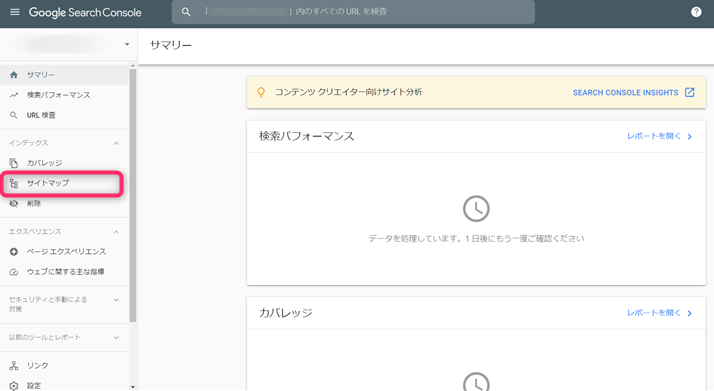Open ウェブに関する主な指標 from the sidebar
This screenshot has width=714, height=391.
pyautogui.click(x=64, y=272)
